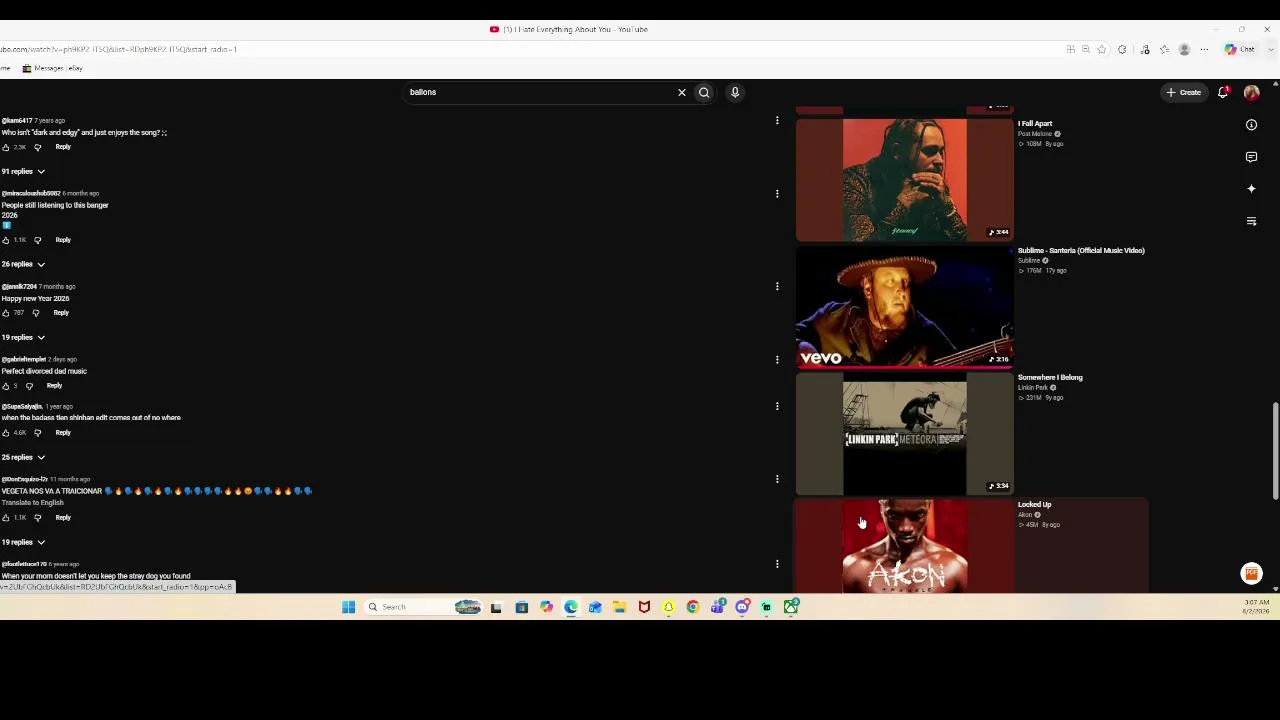Reply to 'People still listening to this banger'
Image resolution: width=1280 pixels, height=720 pixels.
63,240
